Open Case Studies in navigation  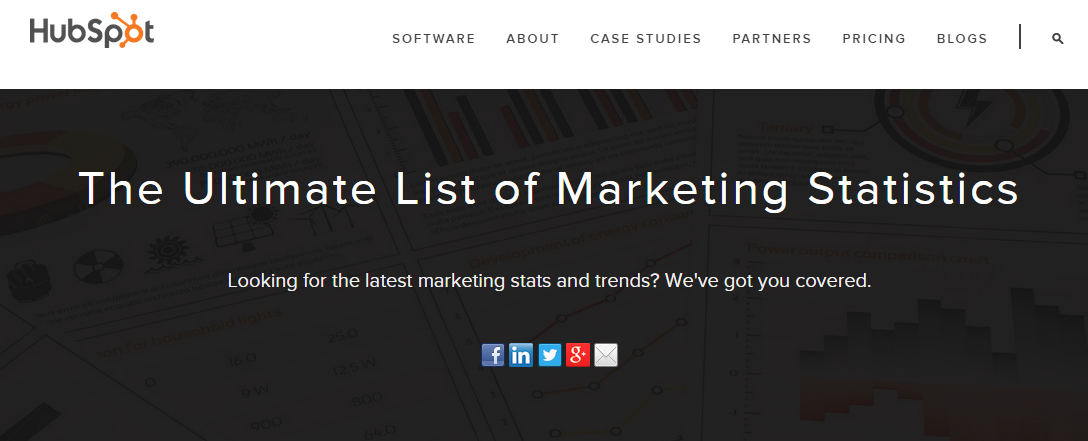[645, 39]
